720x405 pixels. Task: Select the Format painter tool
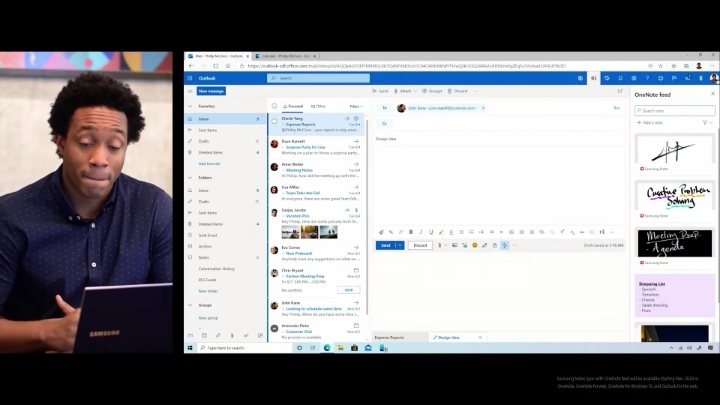(381, 232)
